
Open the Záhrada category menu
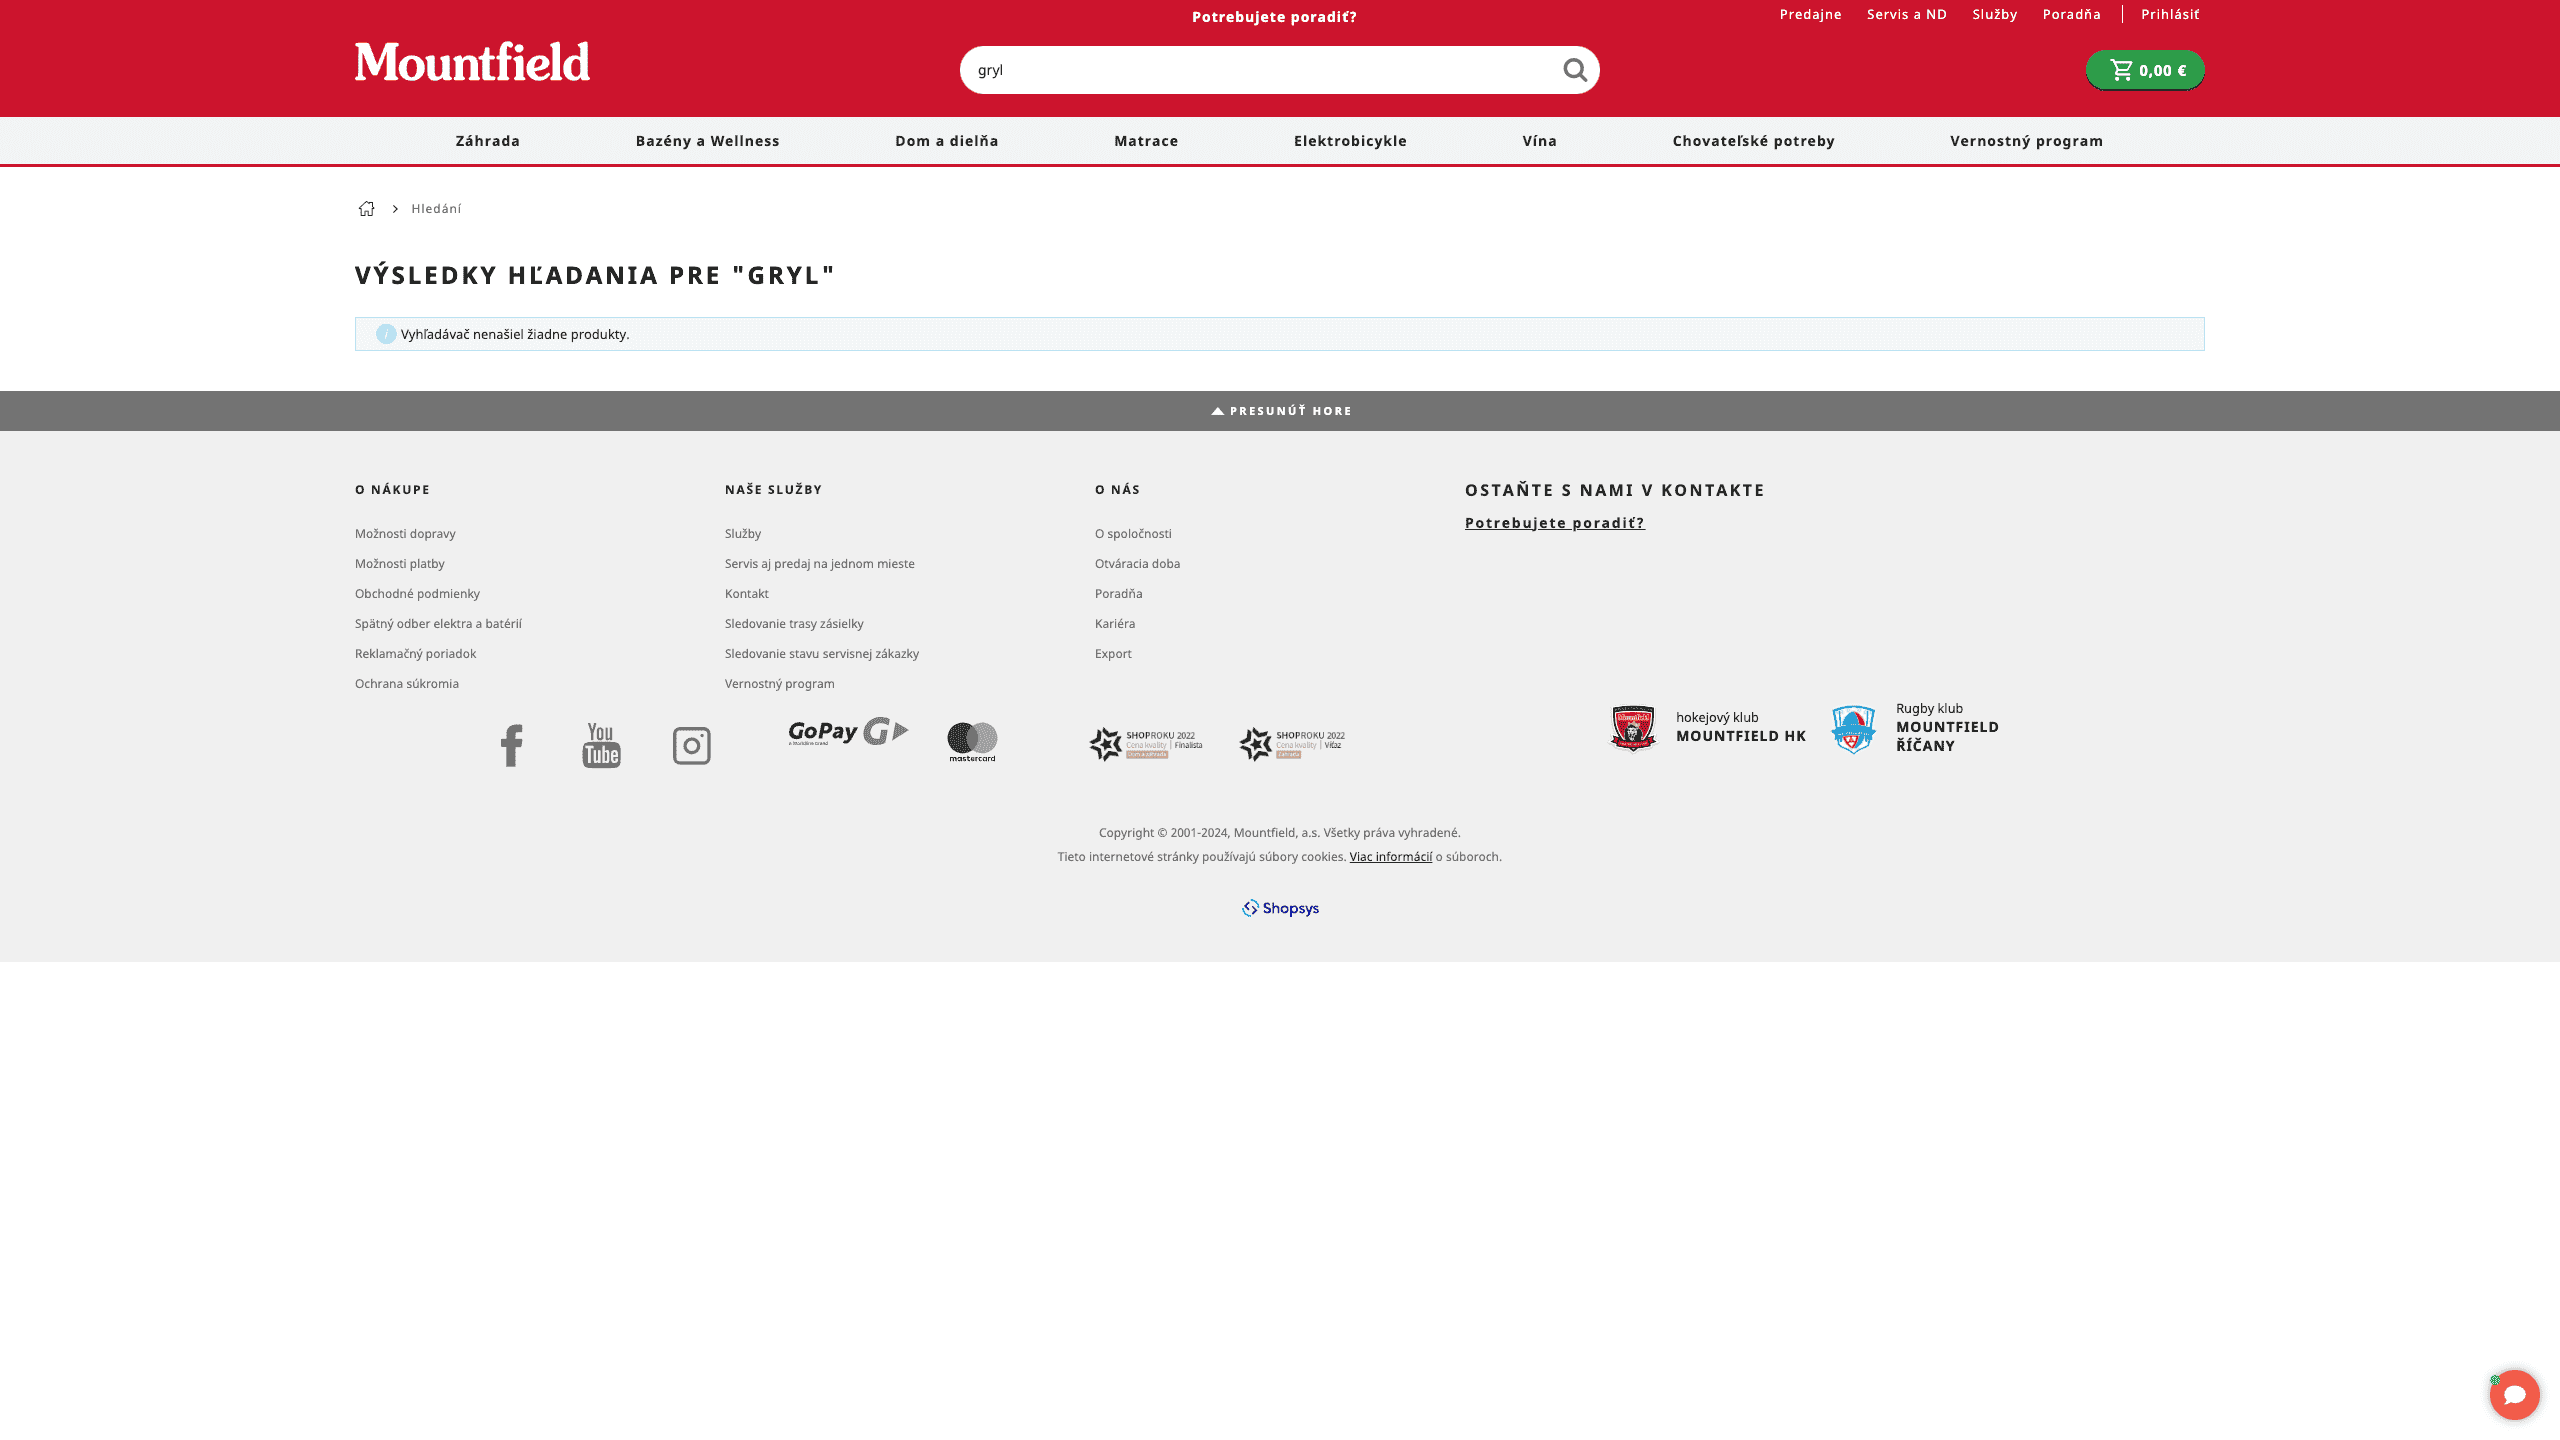click(488, 141)
